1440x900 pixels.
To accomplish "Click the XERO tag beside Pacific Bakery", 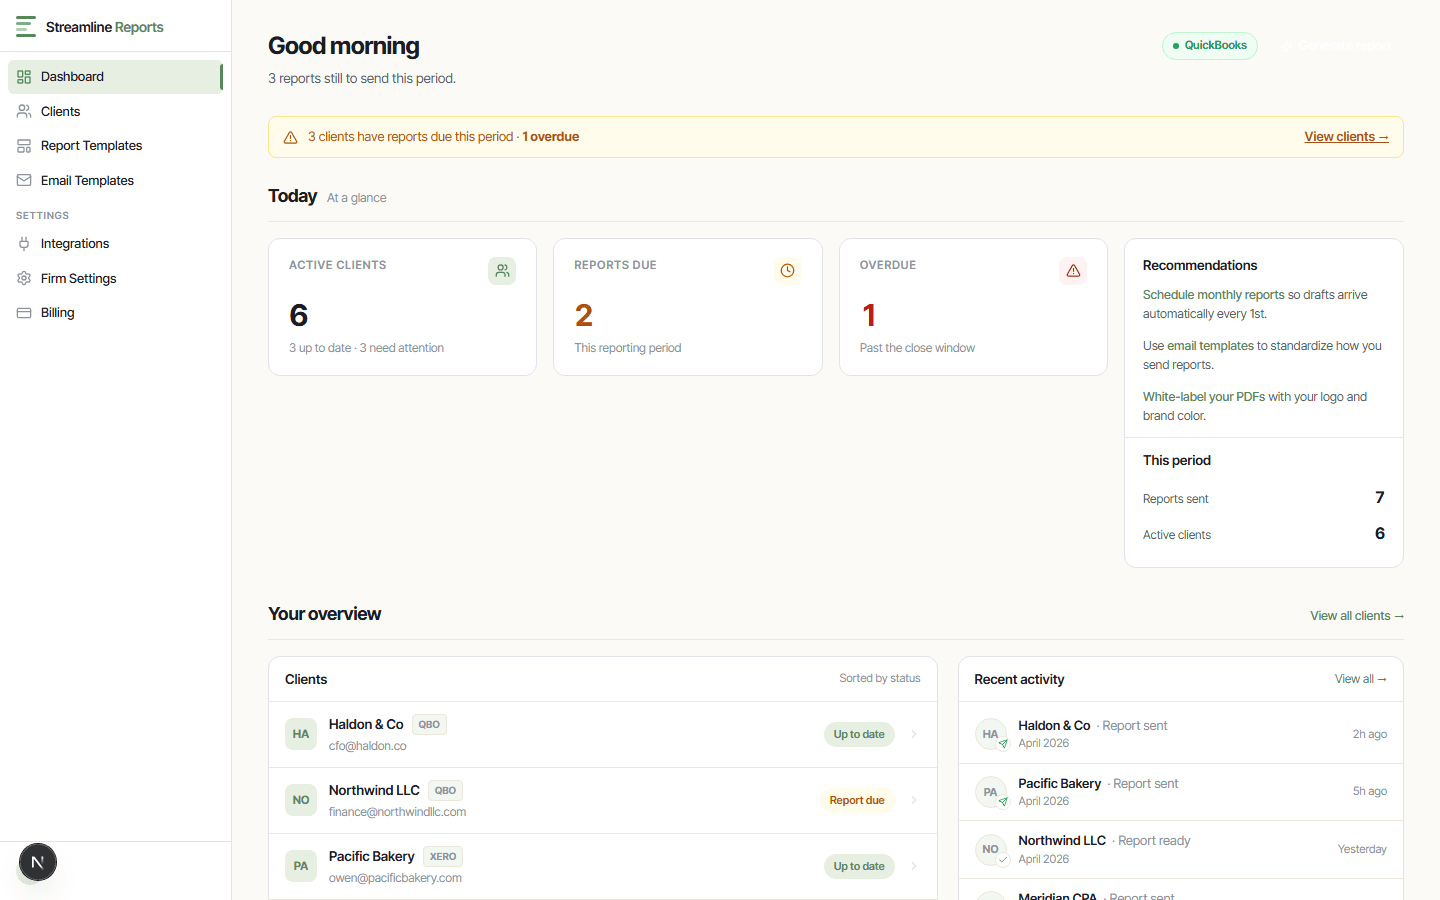I will [x=443, y=857].
